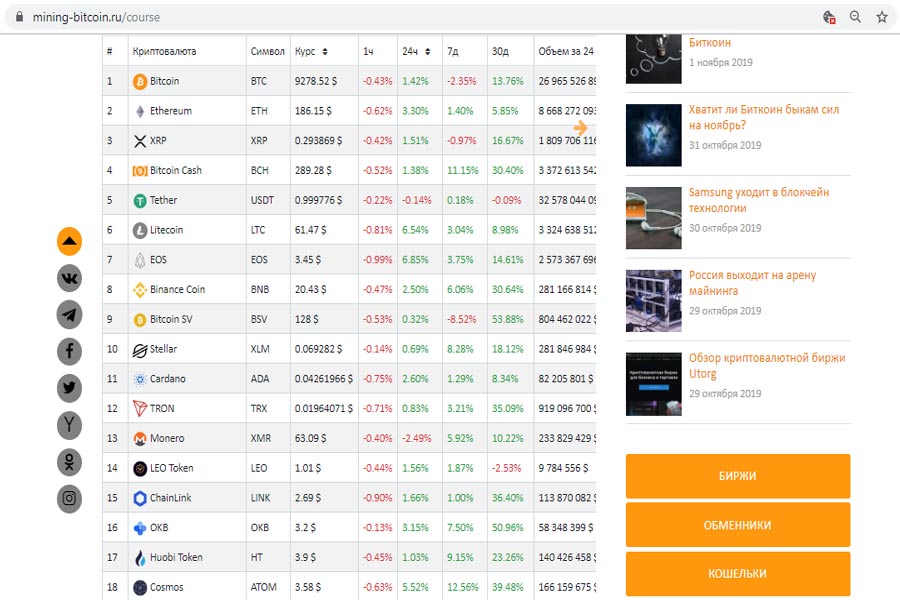Click the Объем за 24 column header
Viewport: 900px width, 600px height.
(x=566, y=51)
